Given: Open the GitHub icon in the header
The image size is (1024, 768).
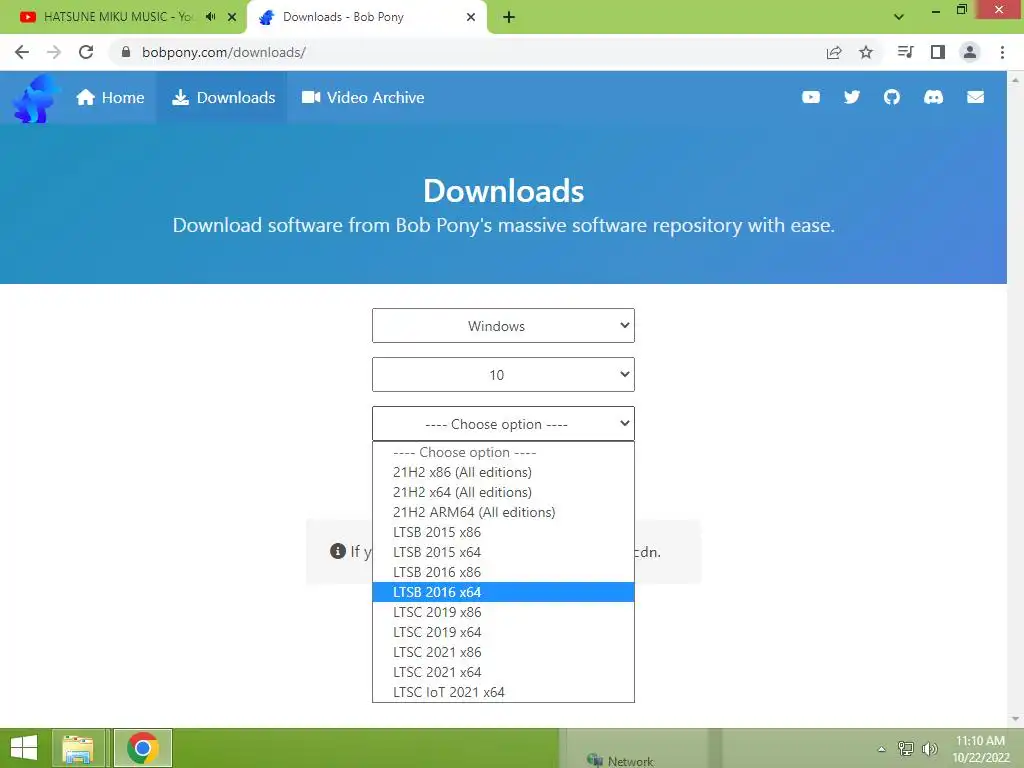Looking at the screenshot, I should click(x=892, y=97).
